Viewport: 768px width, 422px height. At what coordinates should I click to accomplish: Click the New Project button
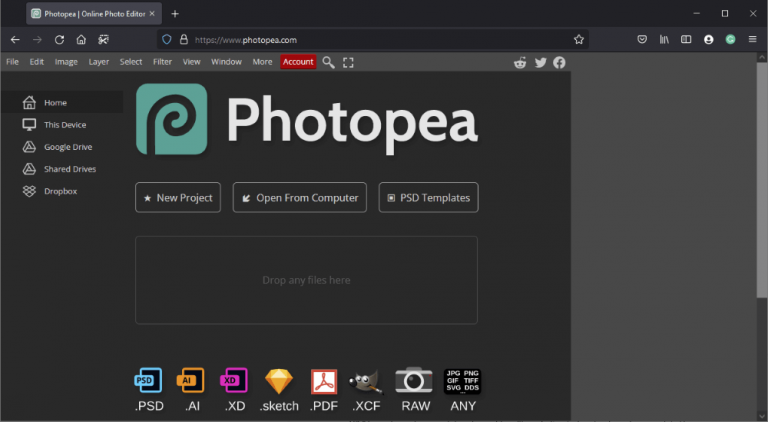coord(178,197)
